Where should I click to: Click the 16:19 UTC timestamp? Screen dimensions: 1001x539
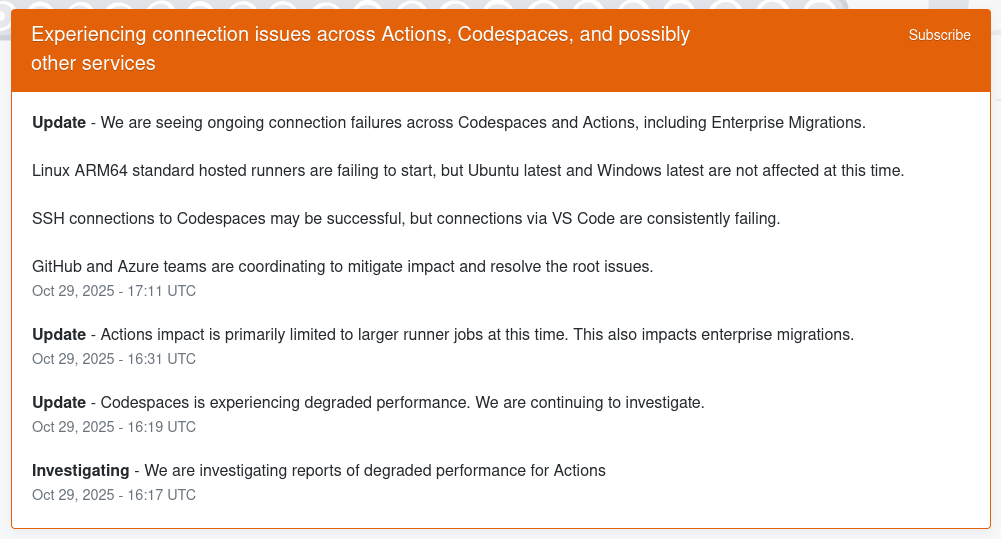(x=114, y=427)
